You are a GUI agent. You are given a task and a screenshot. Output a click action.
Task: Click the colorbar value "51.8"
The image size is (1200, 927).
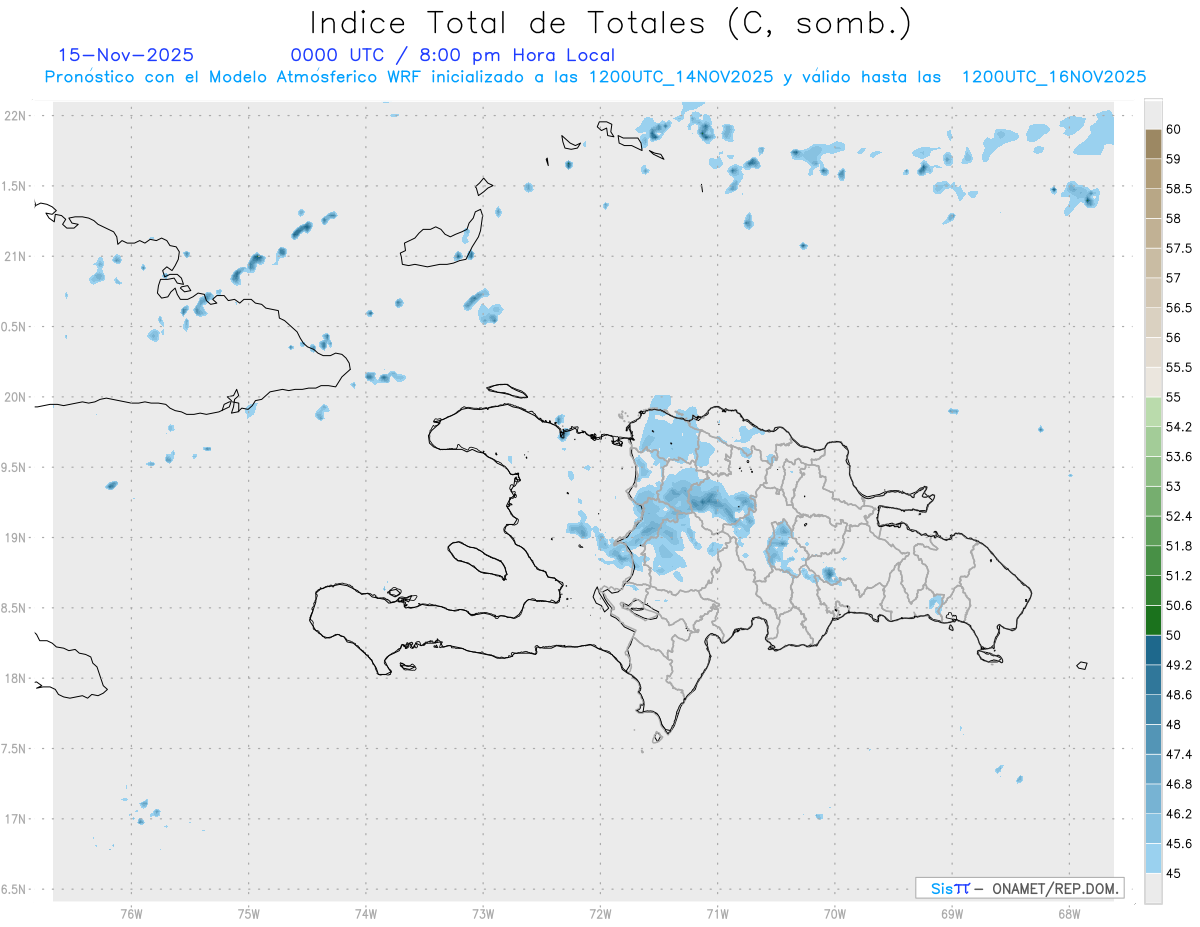pyautogui.click(x=1179, y=546)
